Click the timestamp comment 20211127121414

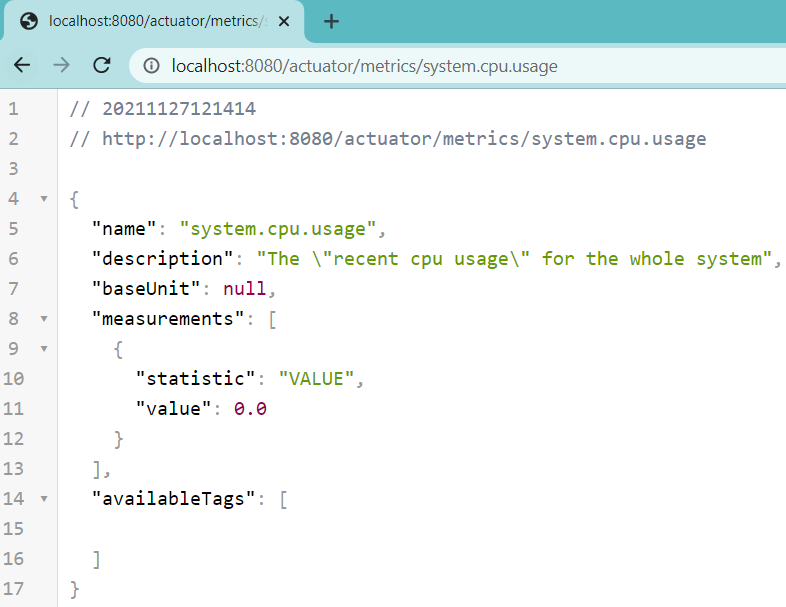[179, 109]
